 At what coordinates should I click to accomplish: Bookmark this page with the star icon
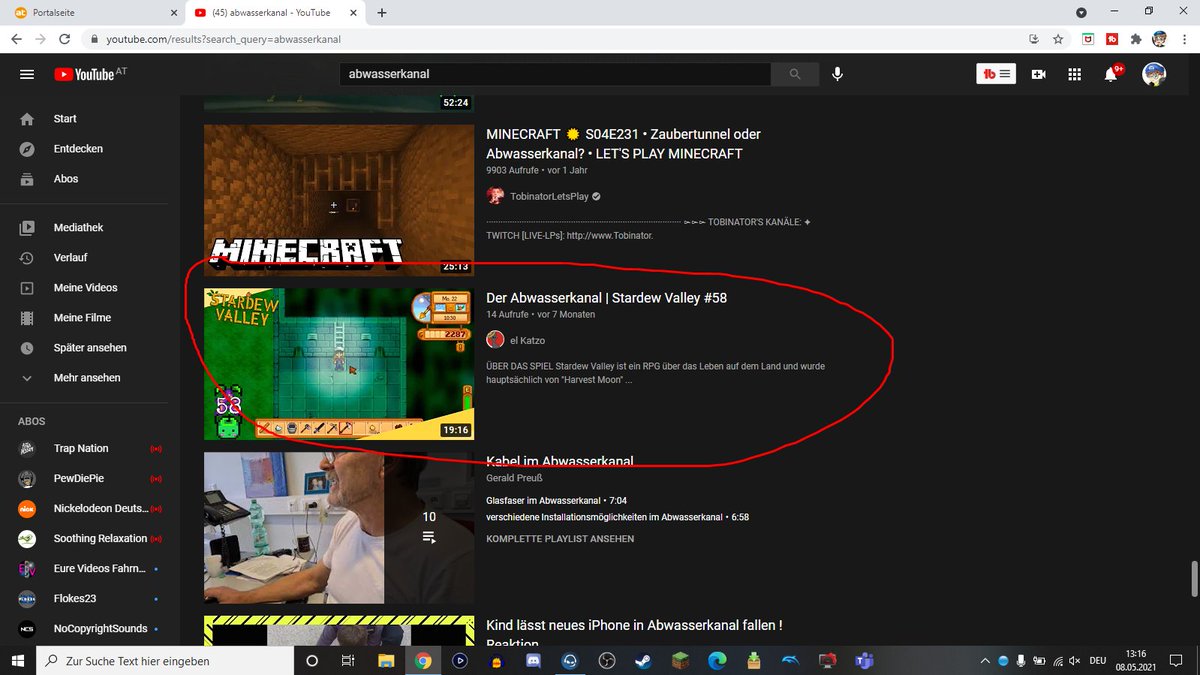point(1058,39)
